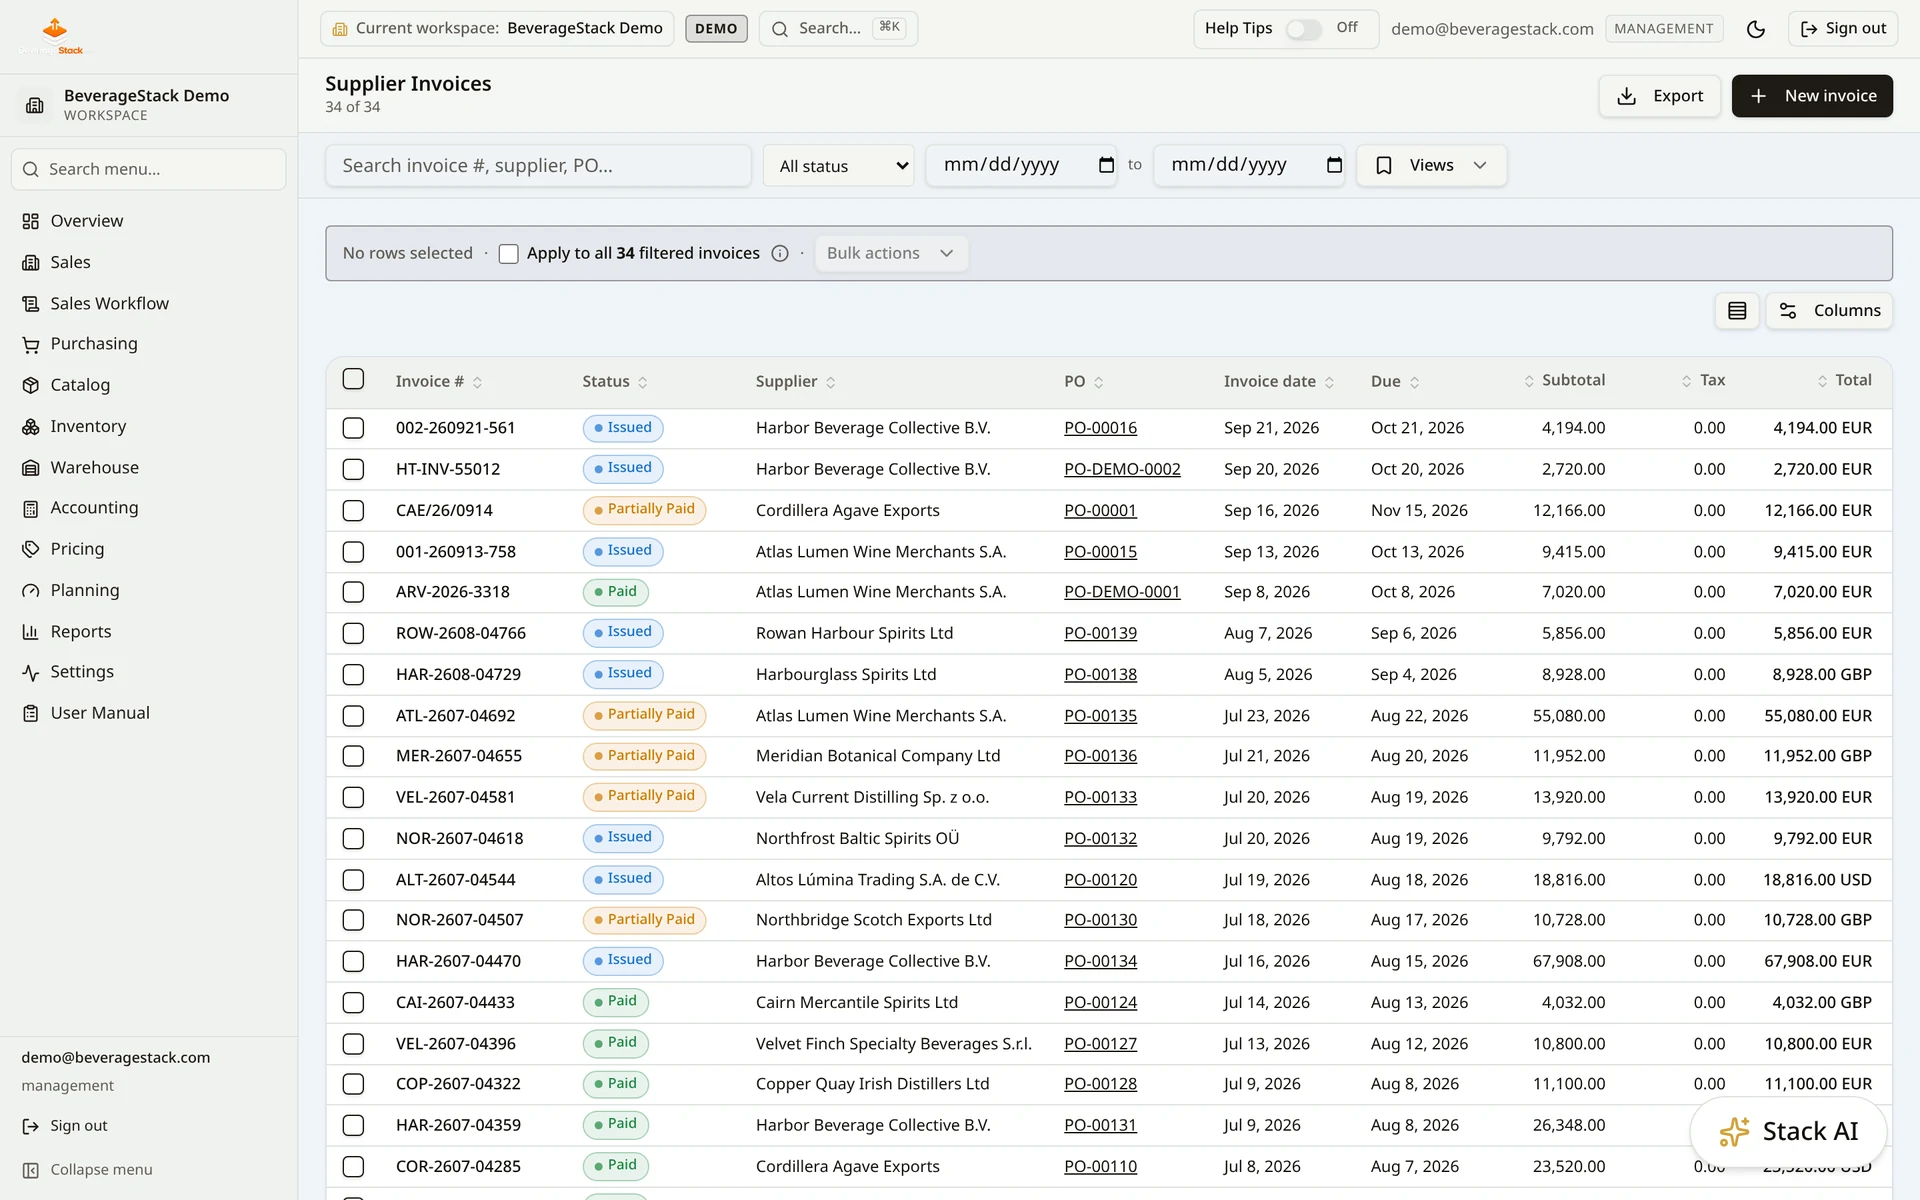The width and height of the screenshot is (1920, 1200).
Task: Click the invoice search field
Action: click(538, 166)
